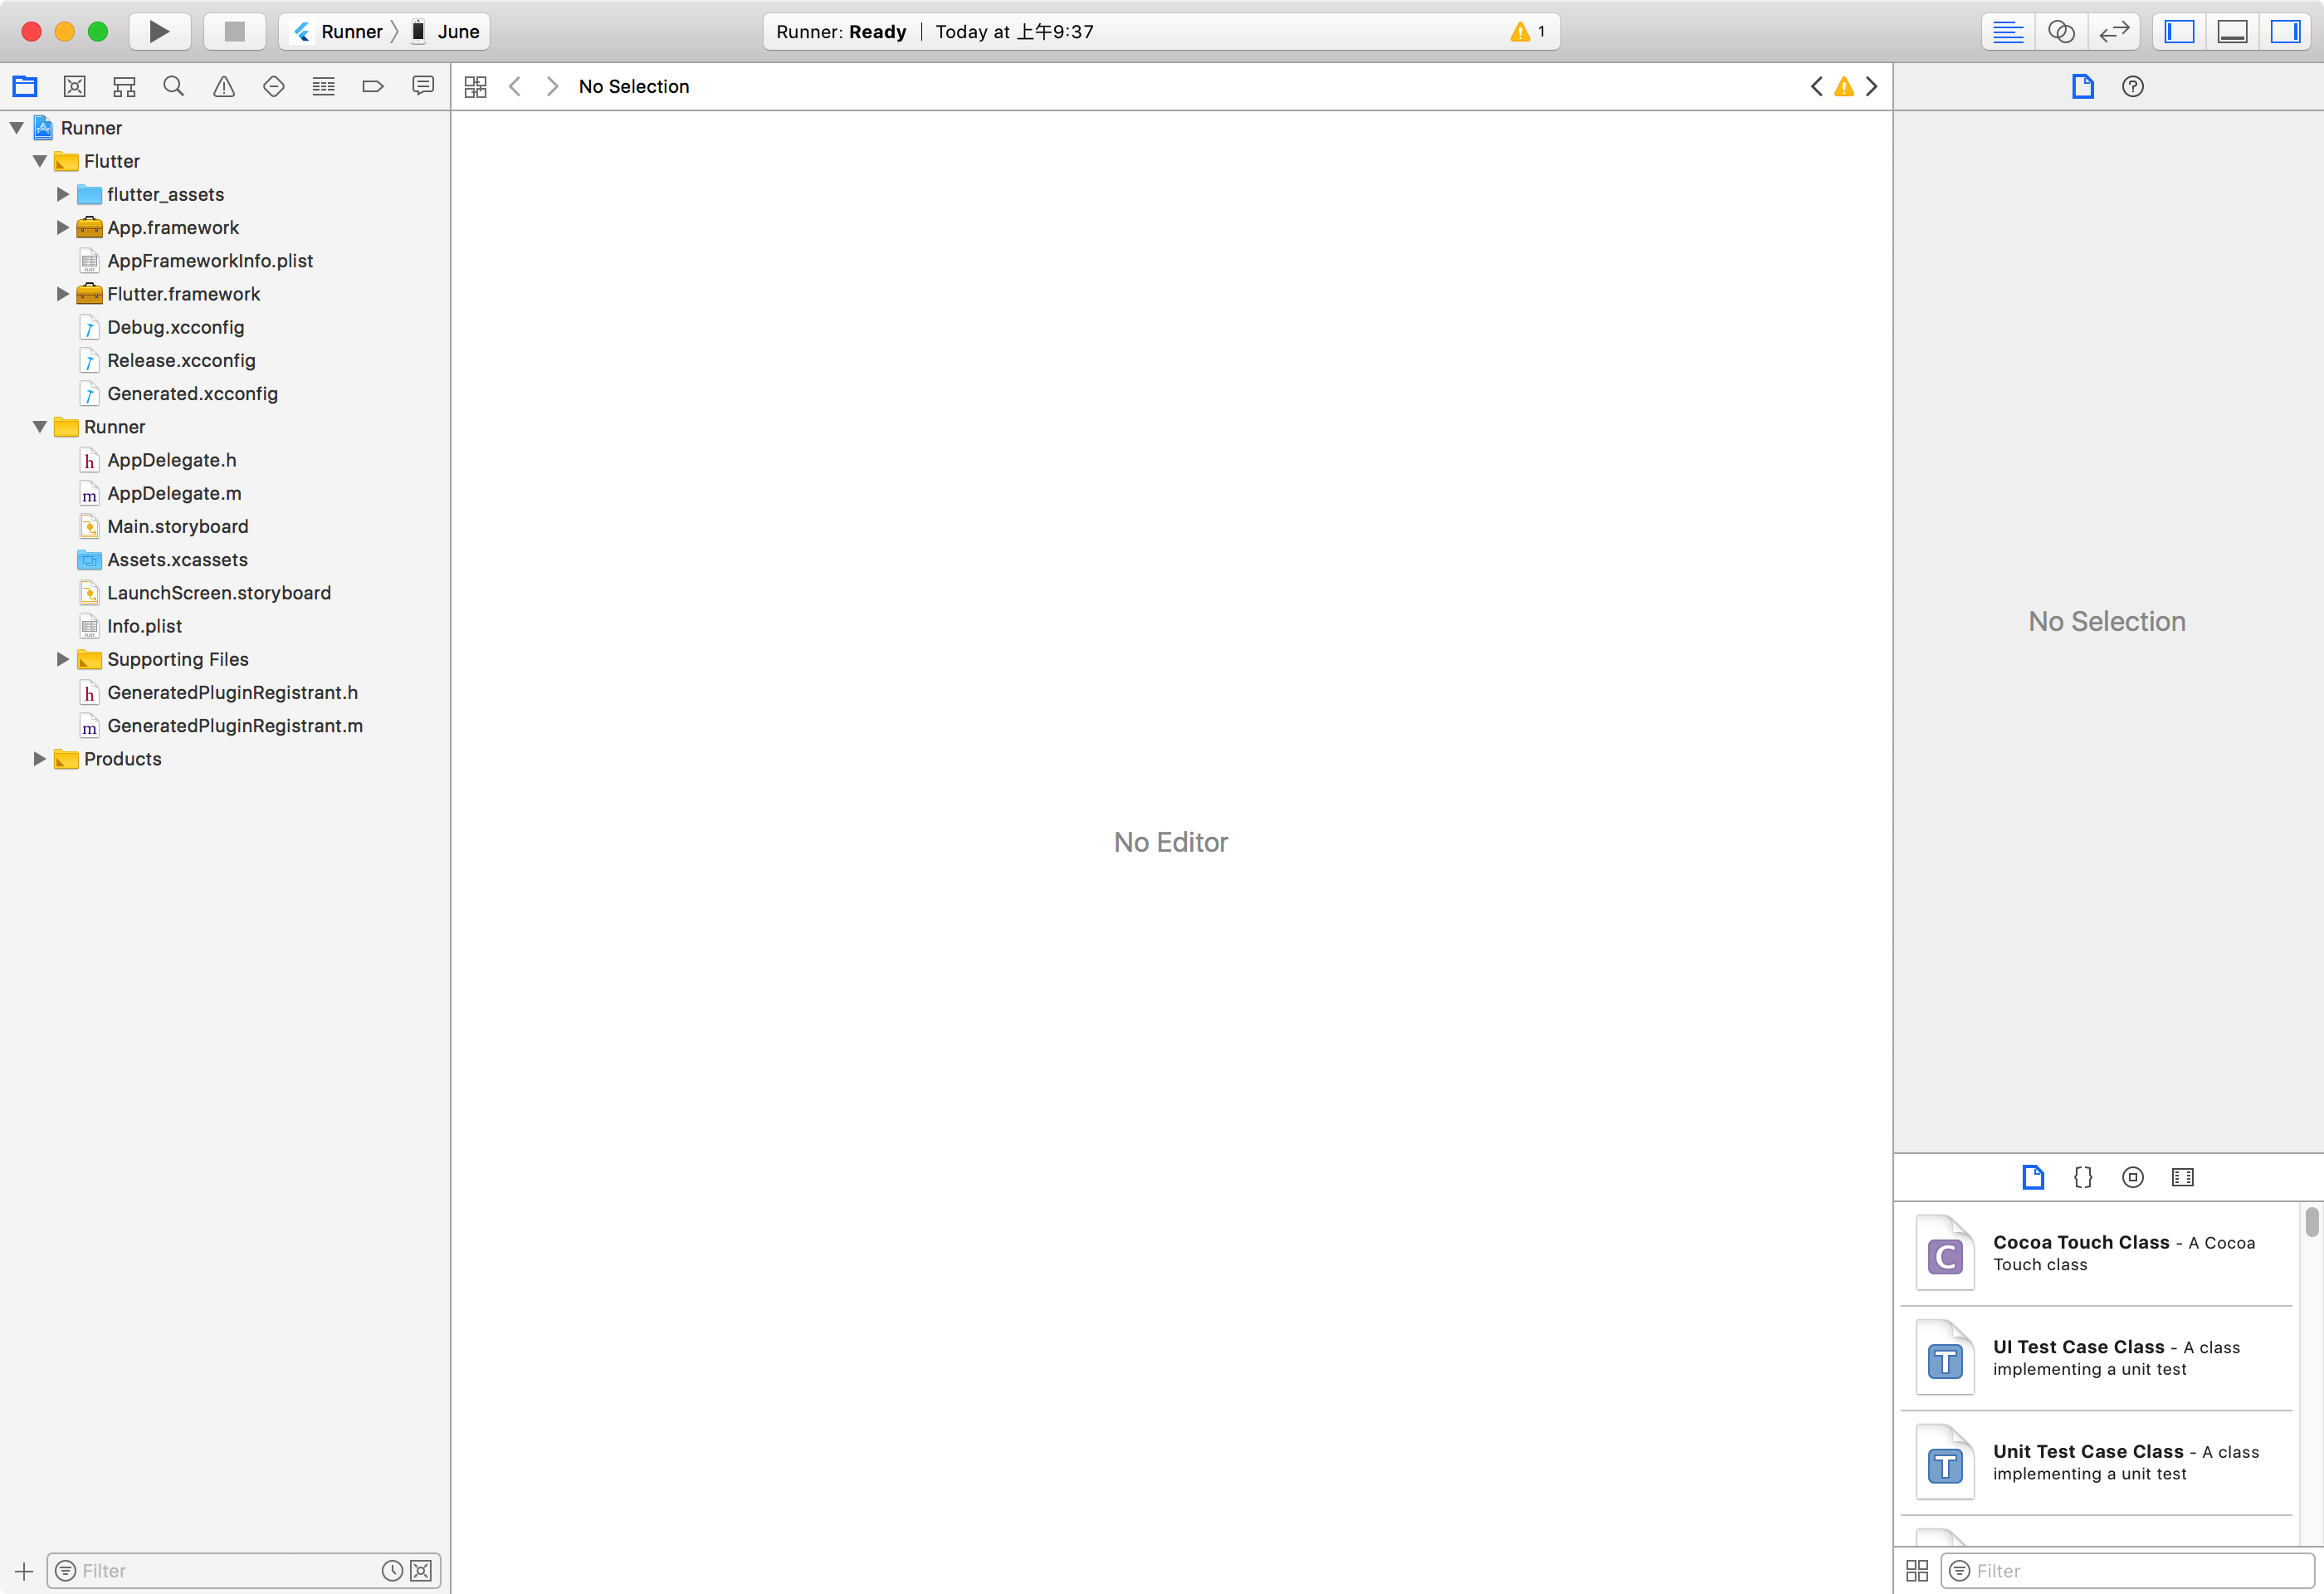Show only source-controlled files filter
The width and height of the screenshot is (2324, 1594).
click(x=421, y=1571)
